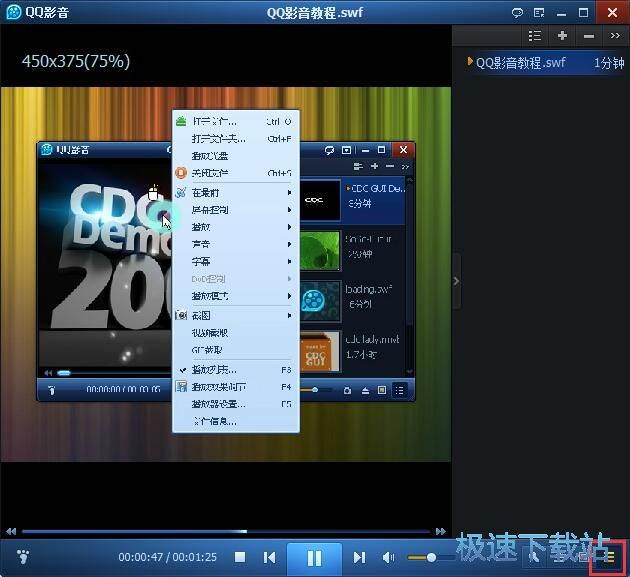Skip to the previous file
630x577 pixels.
point(269,557)
